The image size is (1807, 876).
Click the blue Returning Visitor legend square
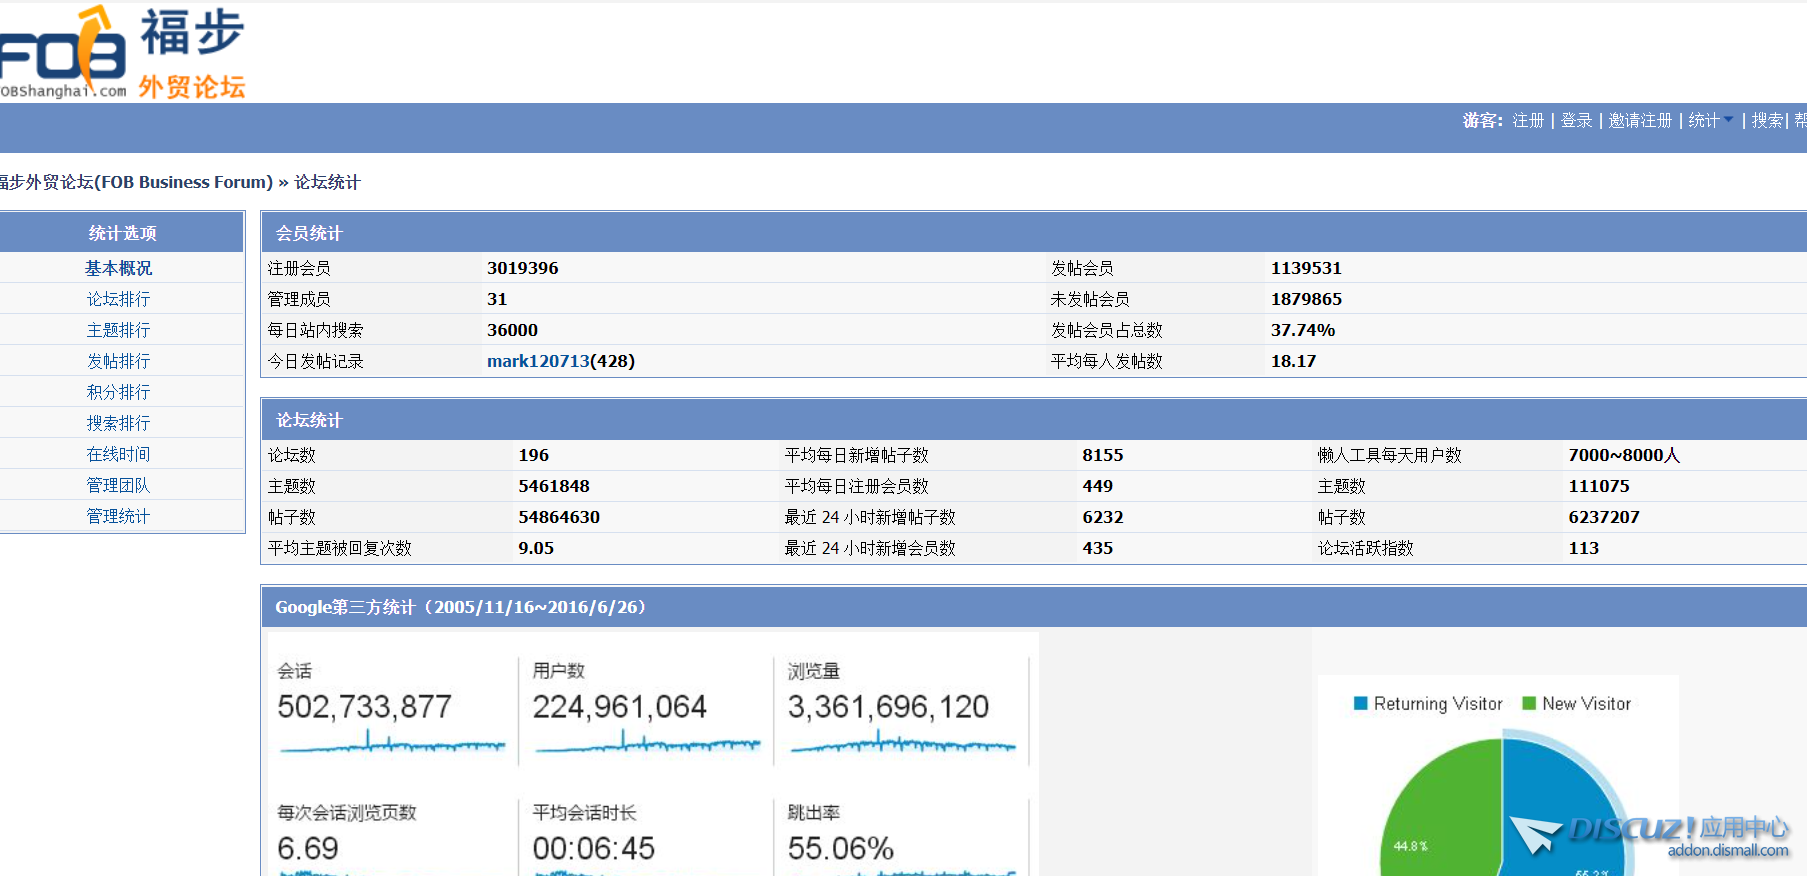1360,704
